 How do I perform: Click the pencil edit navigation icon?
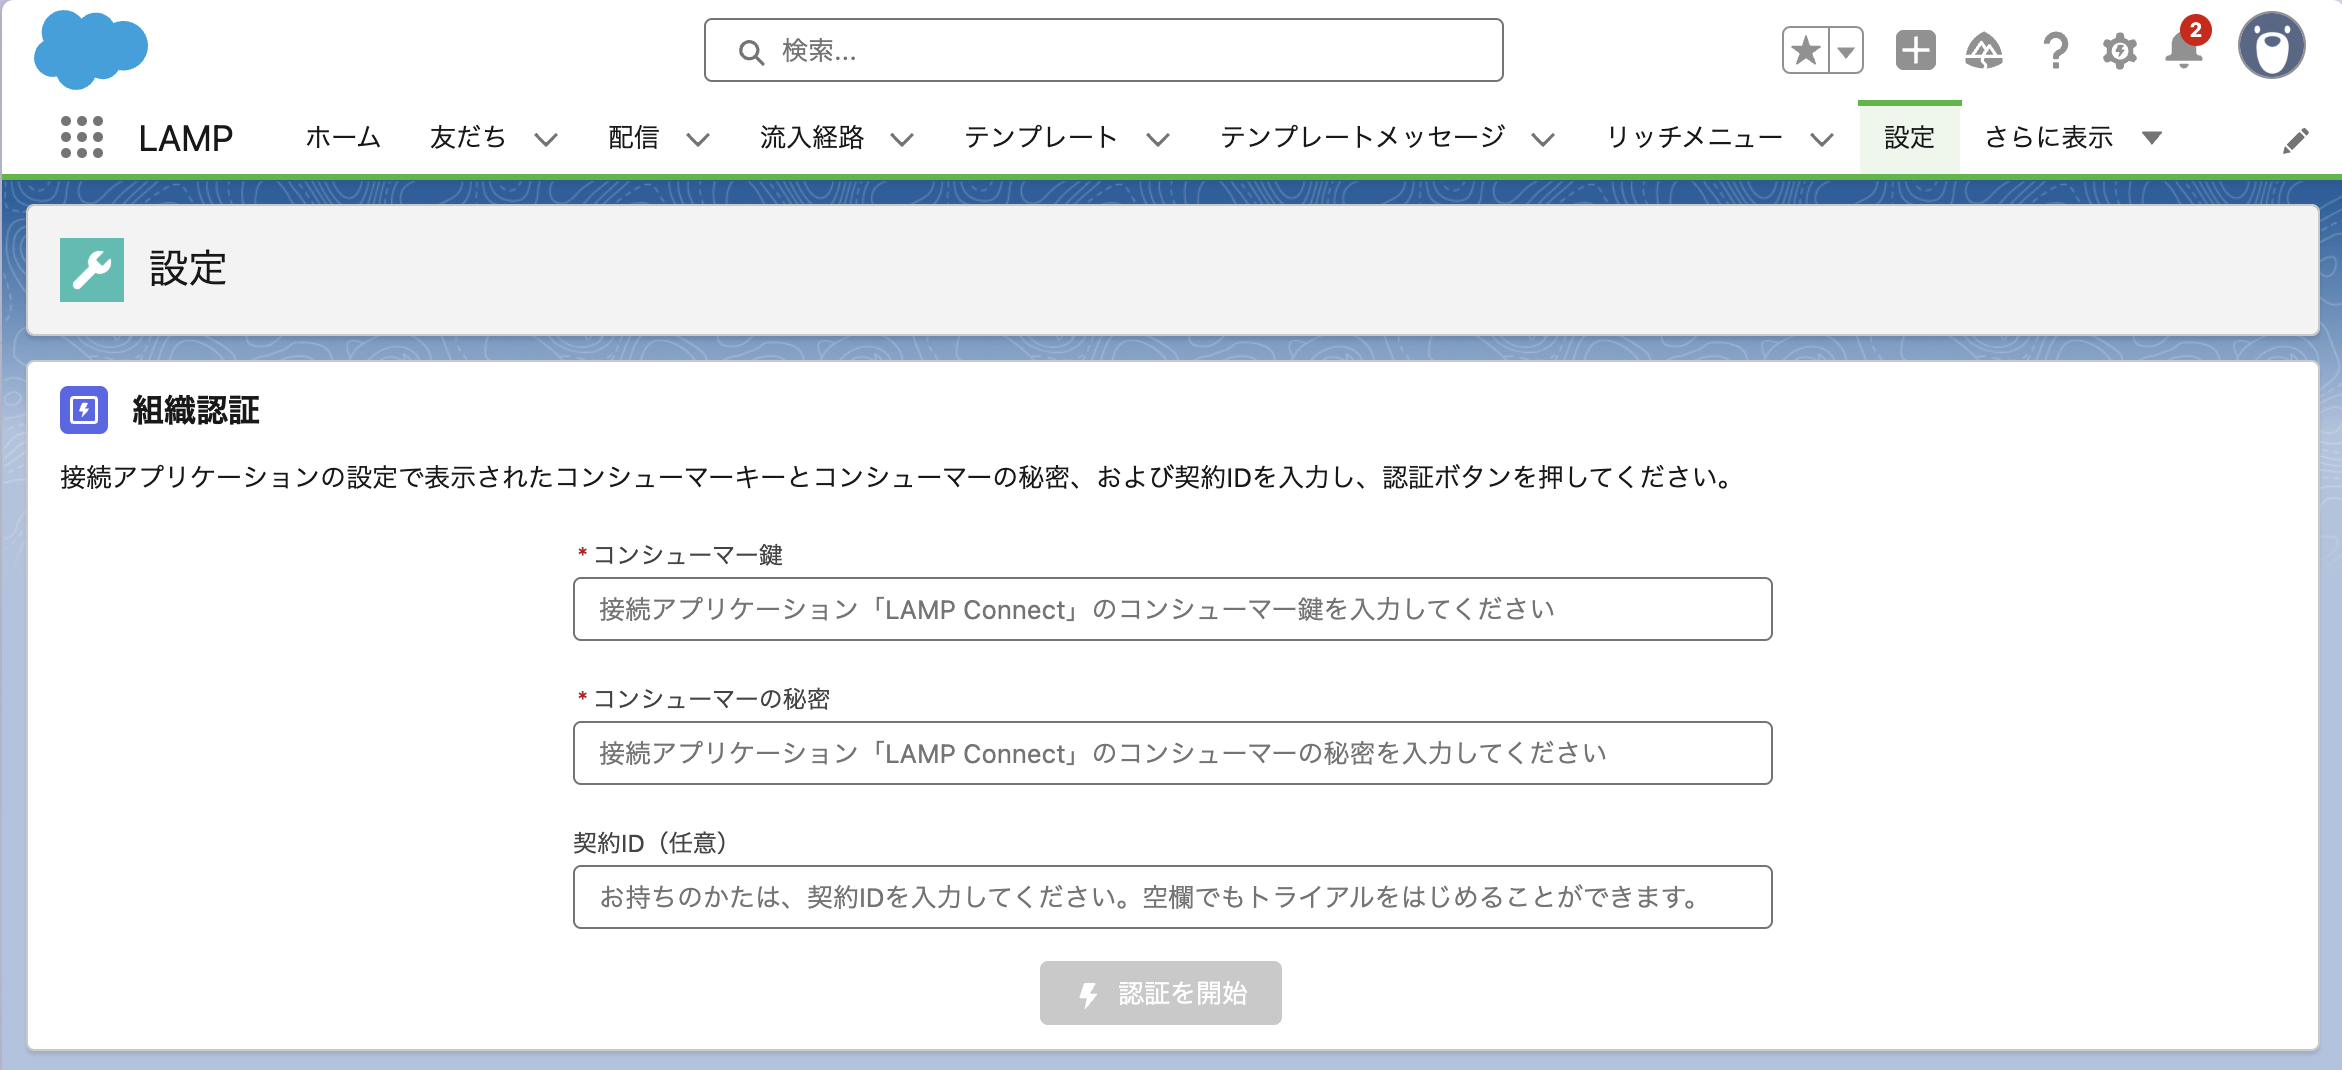coord(2295,141)
